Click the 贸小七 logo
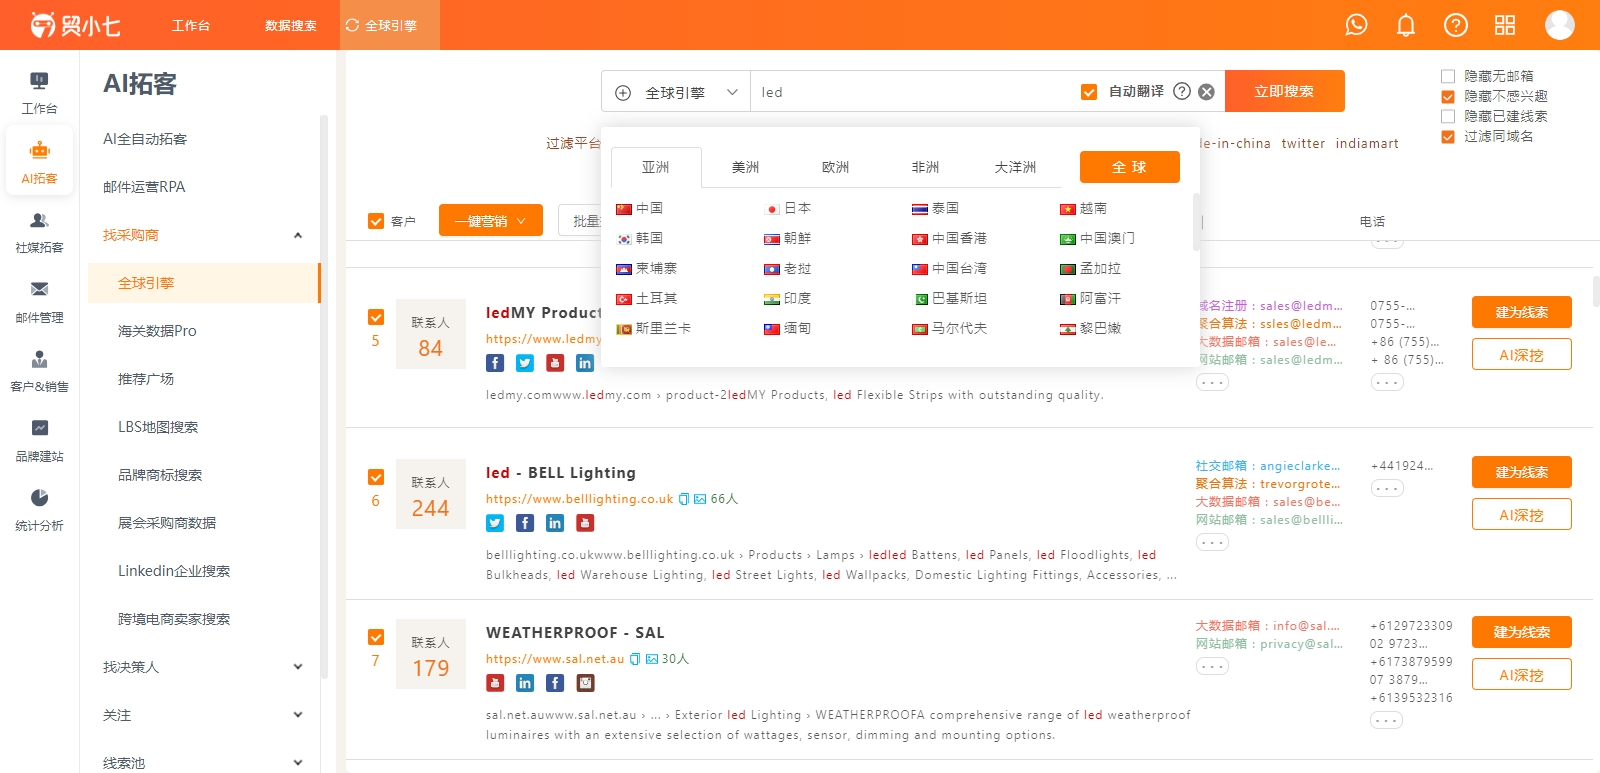 [x=75, y=25]
